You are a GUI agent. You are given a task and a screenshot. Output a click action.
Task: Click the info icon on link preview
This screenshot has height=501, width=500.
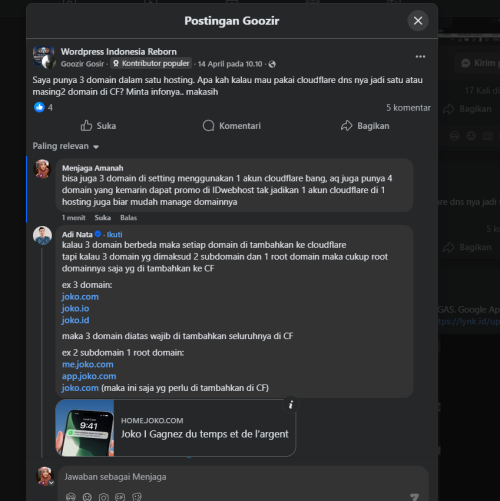[x=291, y=404]
